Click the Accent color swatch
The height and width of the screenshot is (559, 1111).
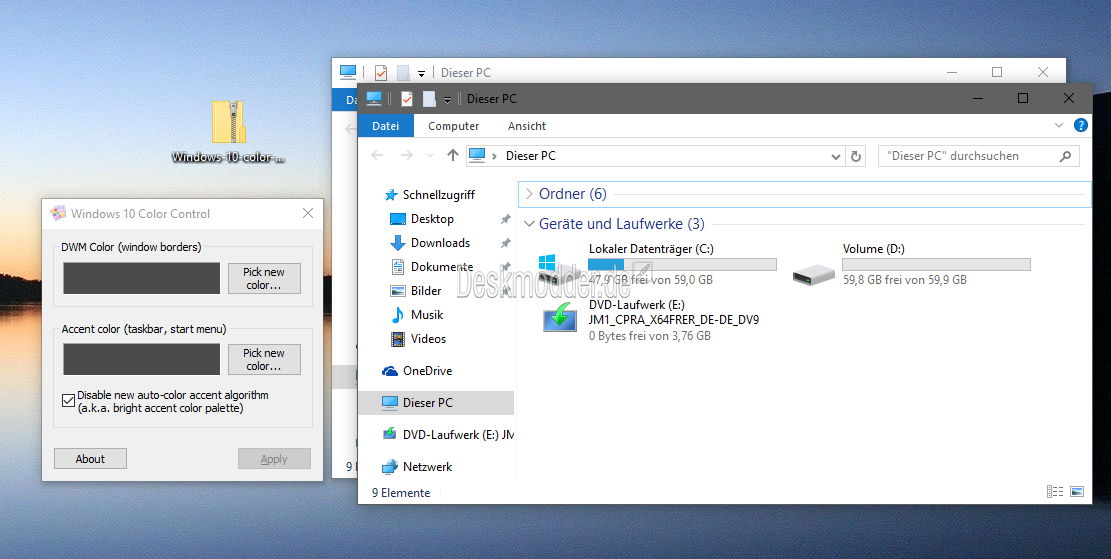pos(141,359)
